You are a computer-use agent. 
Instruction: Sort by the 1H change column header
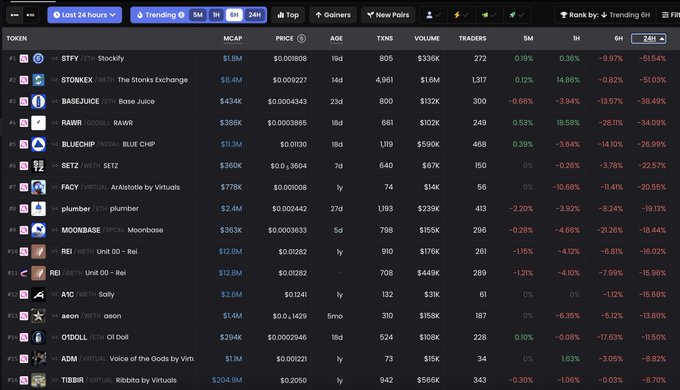576,39
